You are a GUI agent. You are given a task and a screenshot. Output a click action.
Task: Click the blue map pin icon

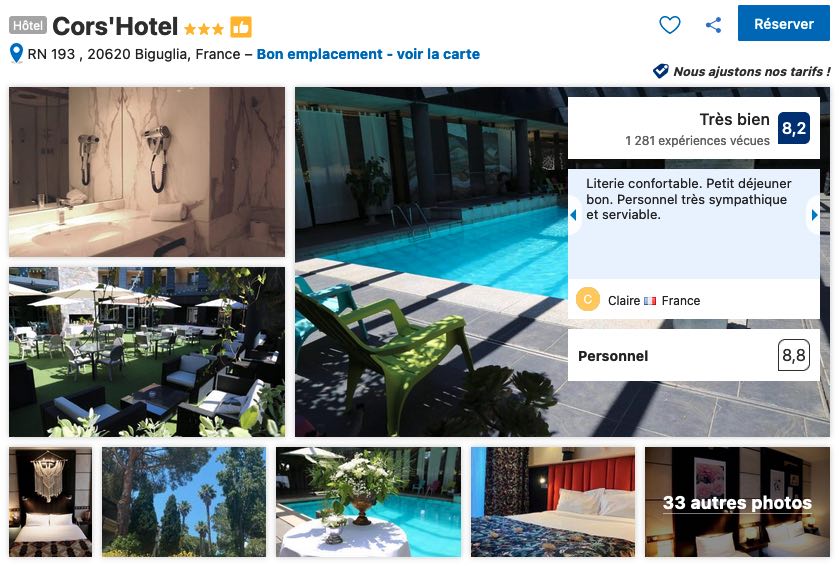coord(17,53)
